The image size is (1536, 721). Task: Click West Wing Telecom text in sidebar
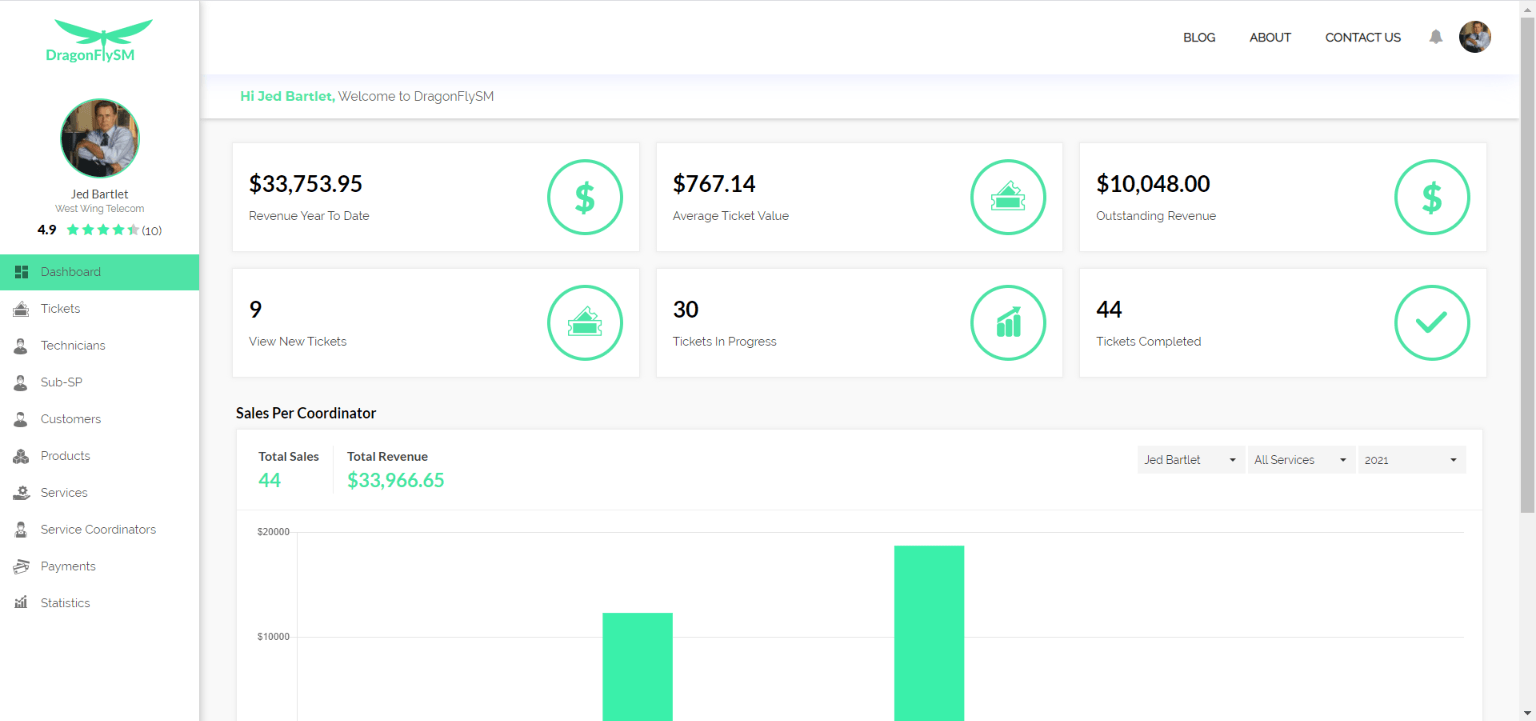click(x=100, y=209)
